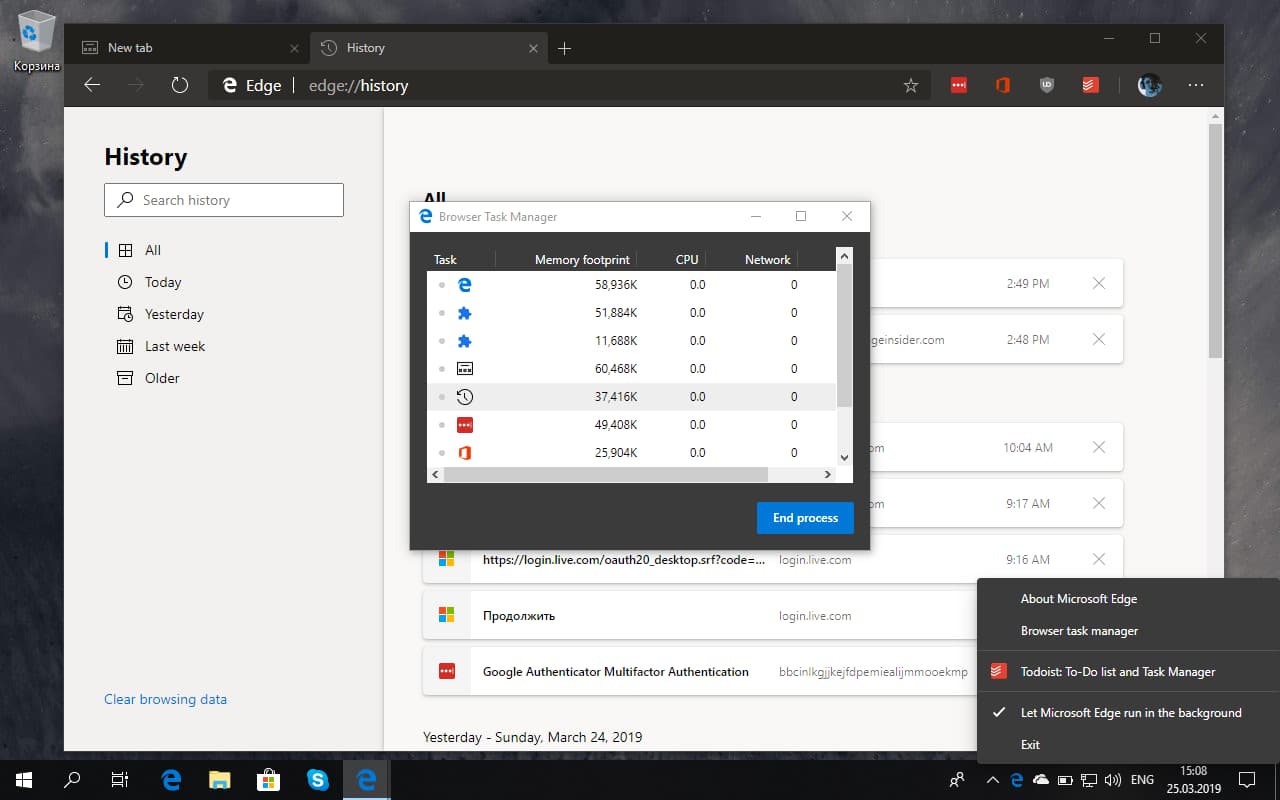The width and height of the screenshot is (1280, 800).
Task: Click the End process button
Action: coord(805,518)
